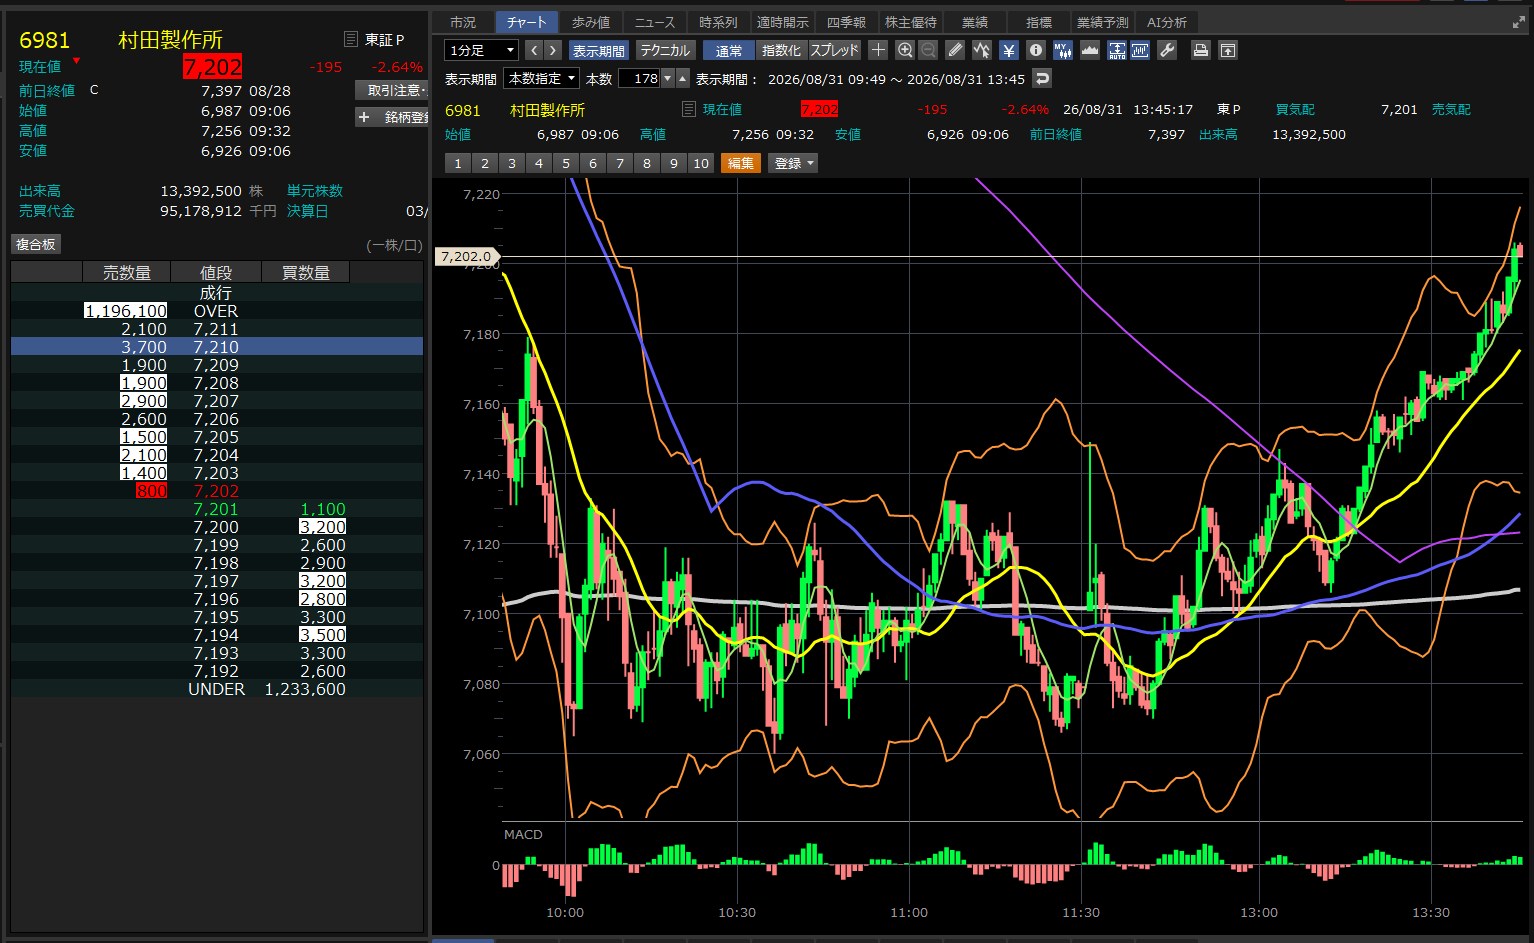Open the 歩み値 tab
This screenshot has height=943, width=1534.
(591, 22)
